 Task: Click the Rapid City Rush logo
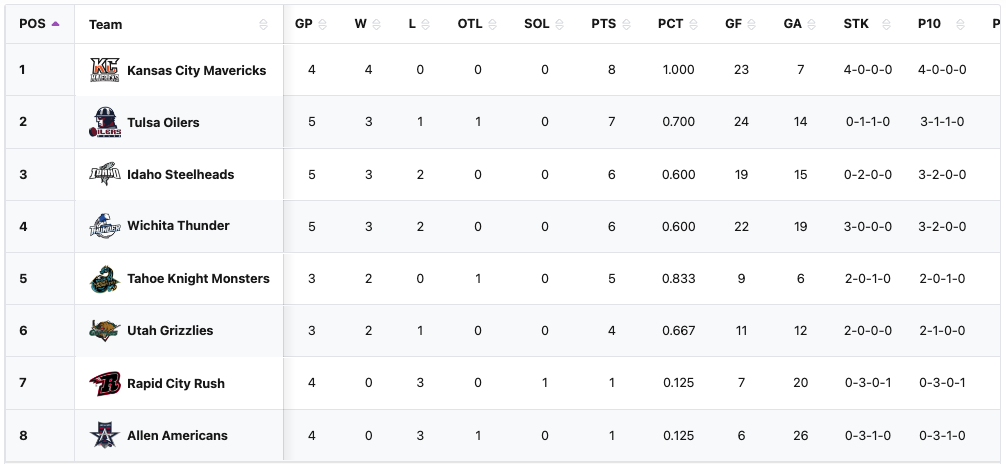tap(104, 383)
